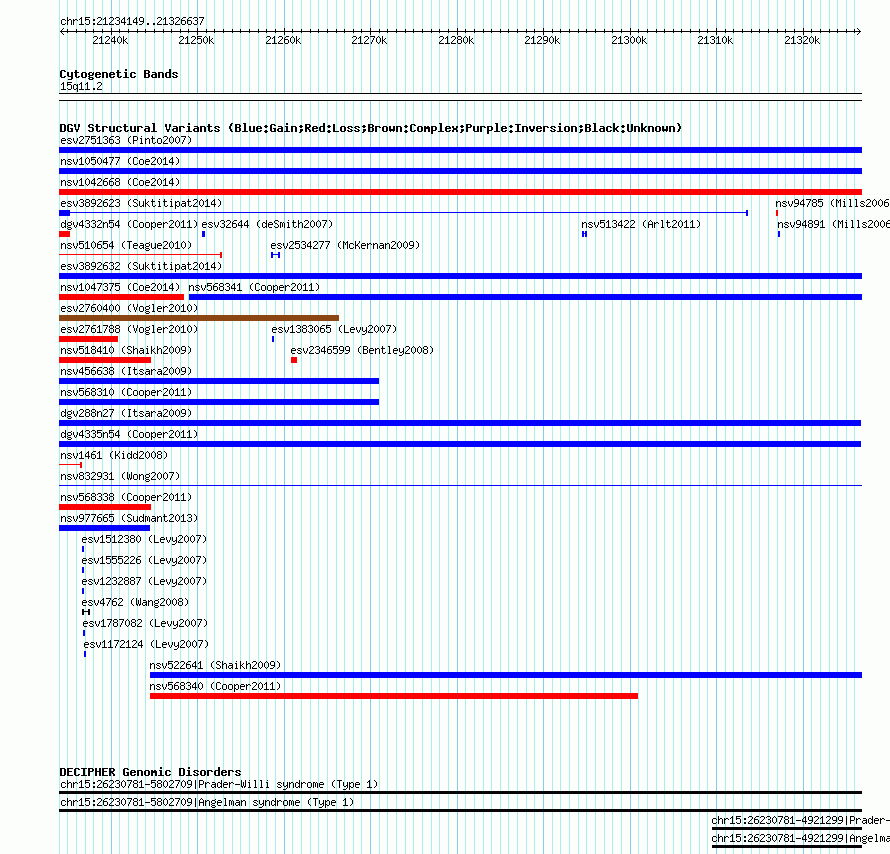Click the esv2346599 (Bentley2008) label

click(362, 350)
